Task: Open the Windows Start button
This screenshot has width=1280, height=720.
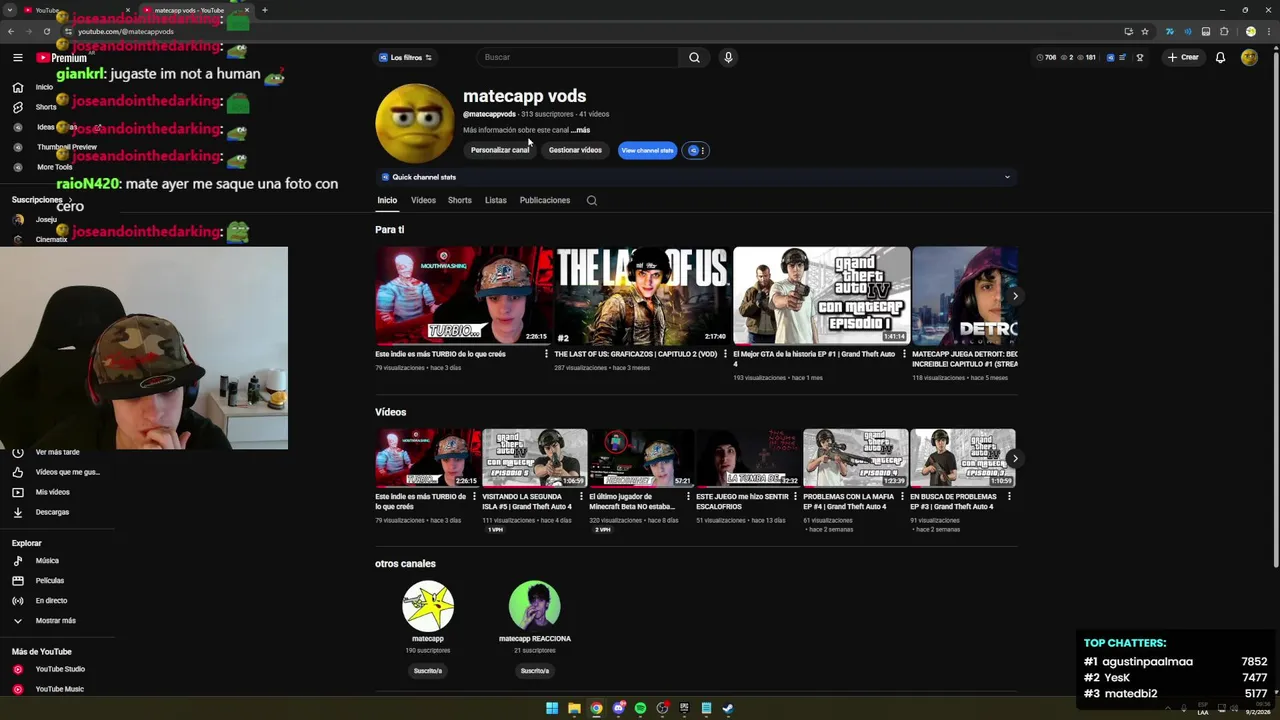Action: coord(552,708)
